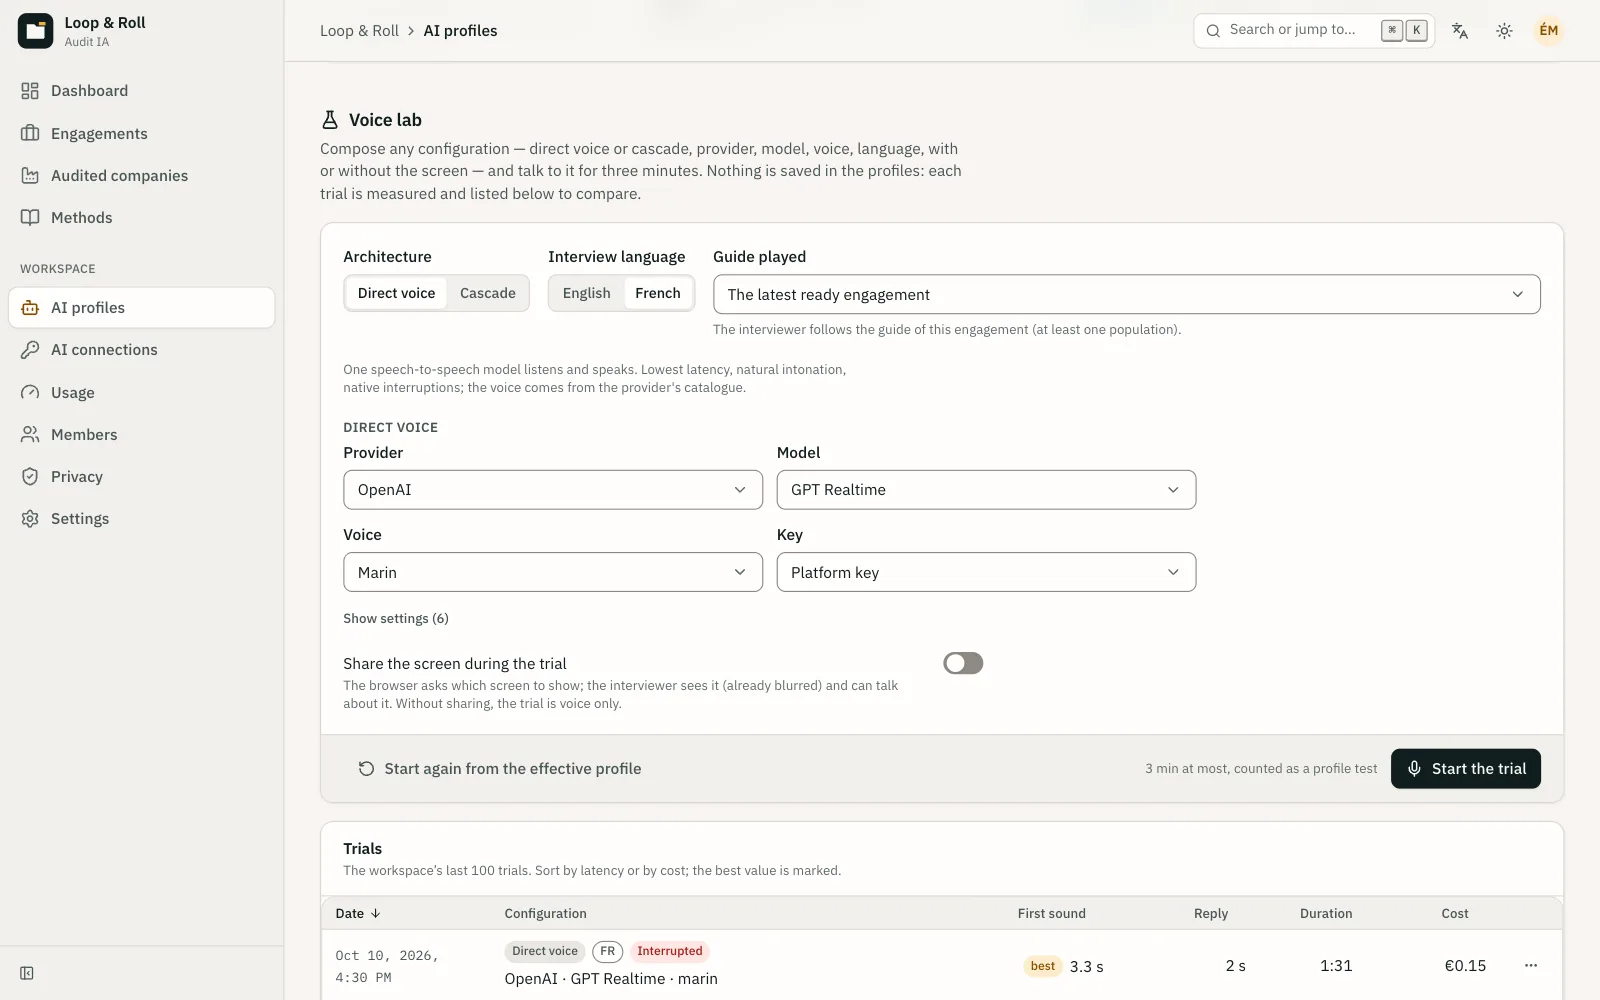Click the Usage gauge icon
Screen dimensions: 1600x1000
30,392
